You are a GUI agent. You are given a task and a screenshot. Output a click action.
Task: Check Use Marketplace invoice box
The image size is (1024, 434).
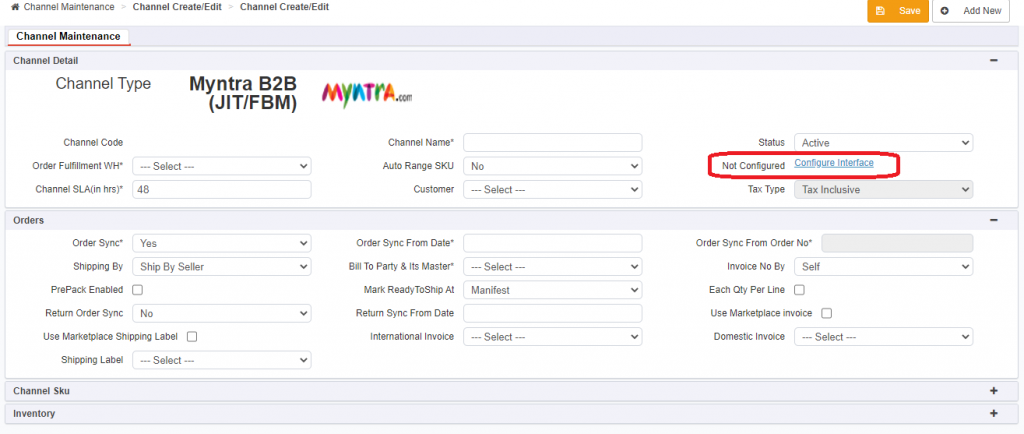click(x=826, y=313)
